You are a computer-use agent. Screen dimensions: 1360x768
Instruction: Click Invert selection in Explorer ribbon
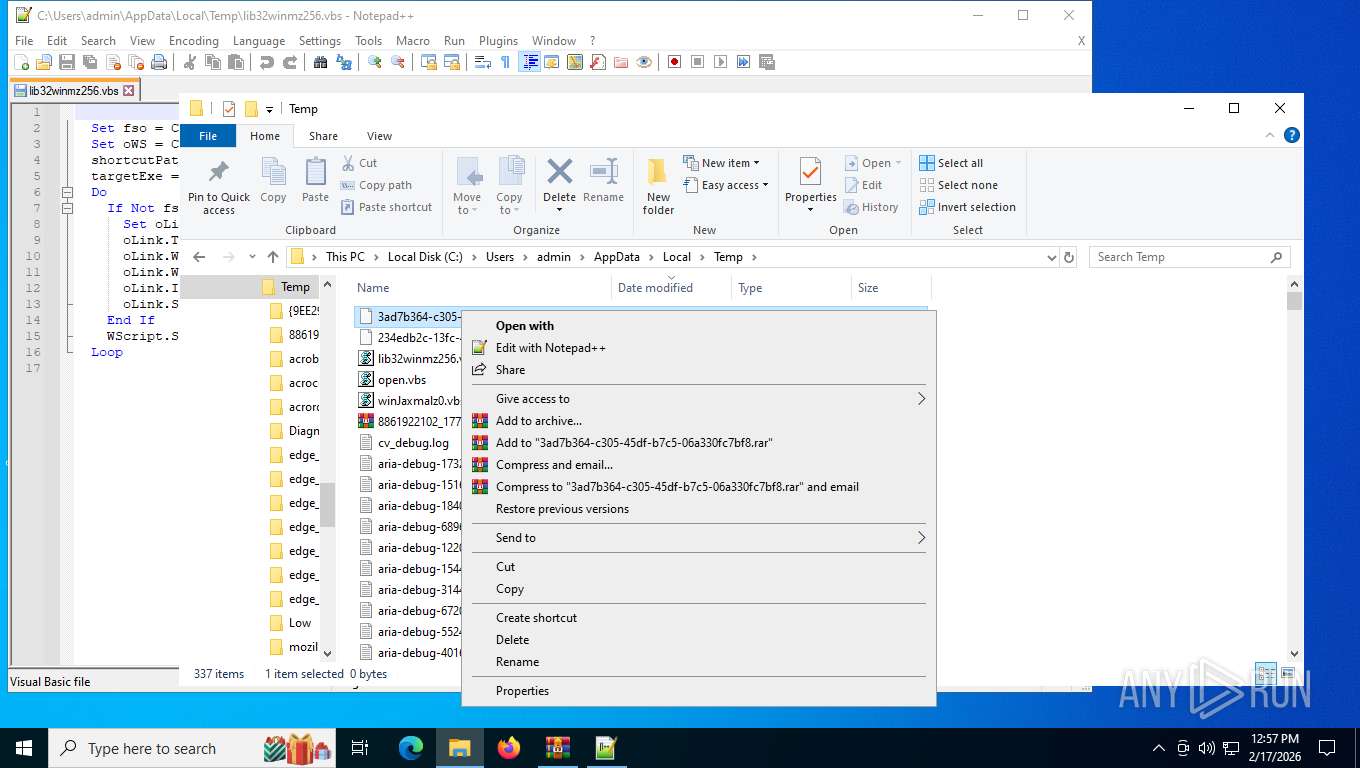click(967, 207)
